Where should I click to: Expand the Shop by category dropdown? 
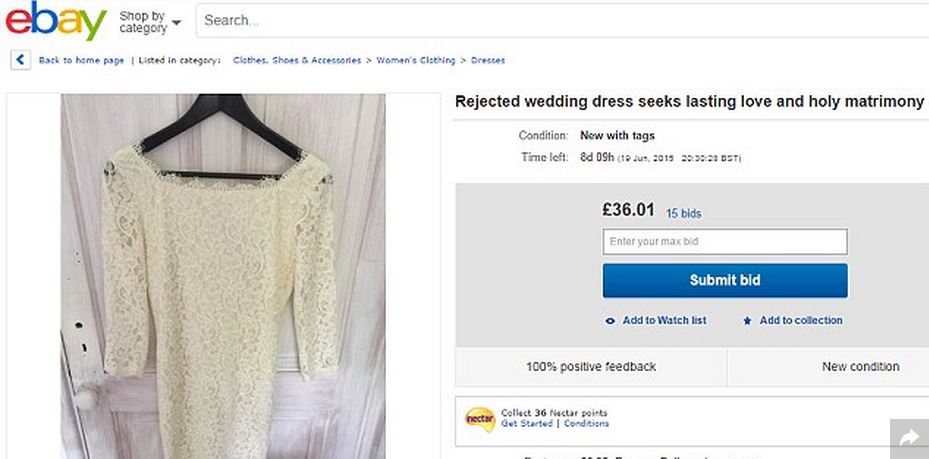pos(150,21)
